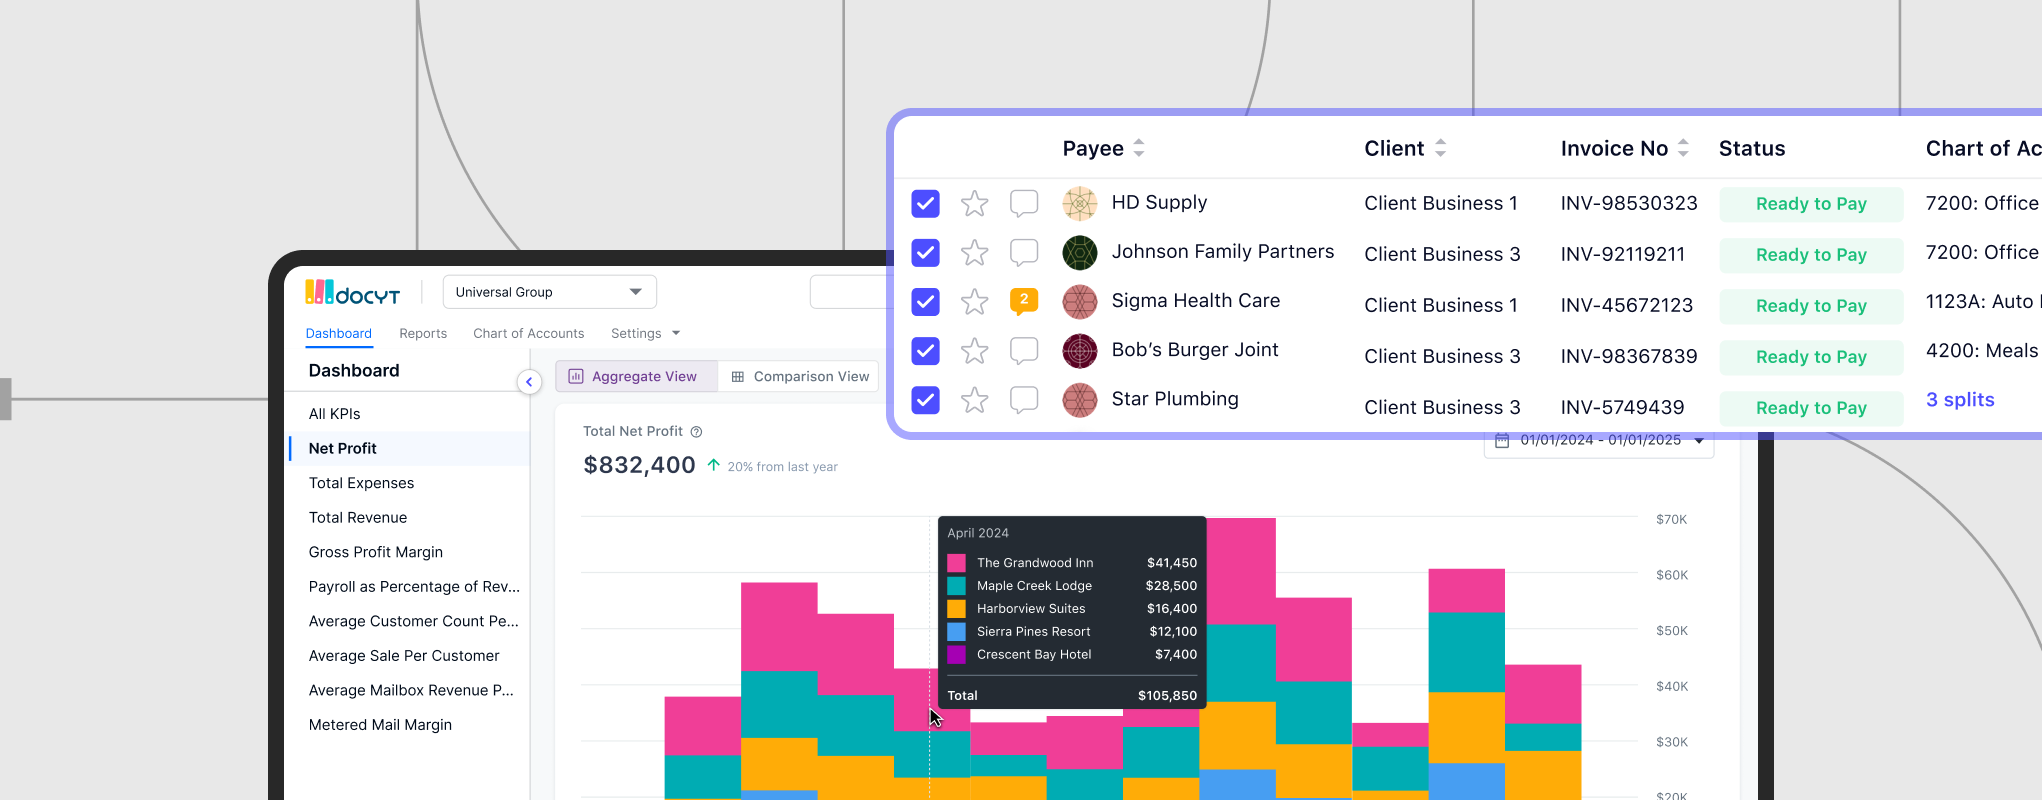Open comments for Bob's Burger Joint row

point(1024,351)
